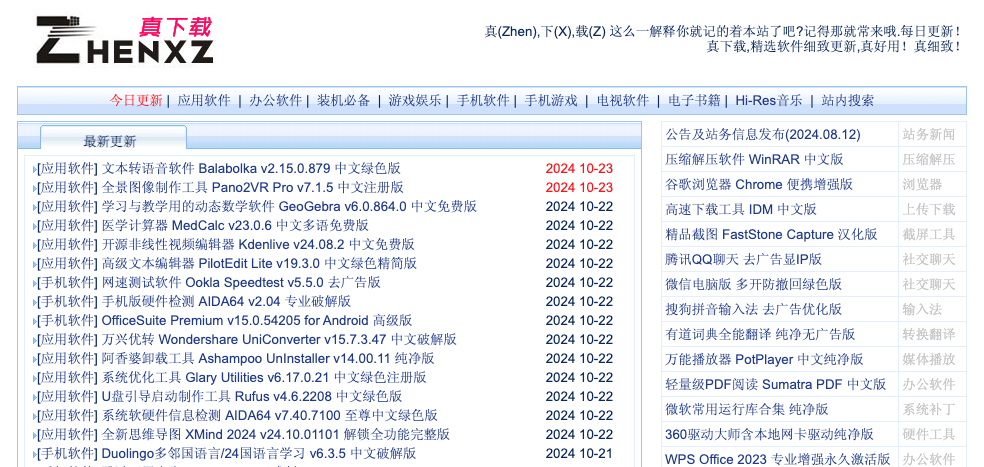The image size is (984, 467).
Task: Open Rufus v4.6.2208 中文绿色版 link
Action: coord(252,397)
